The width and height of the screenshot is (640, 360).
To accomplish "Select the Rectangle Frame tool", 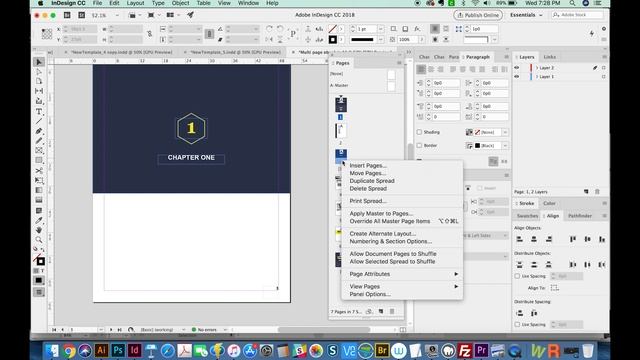I will pyautogui.click(x=39, y=151).
